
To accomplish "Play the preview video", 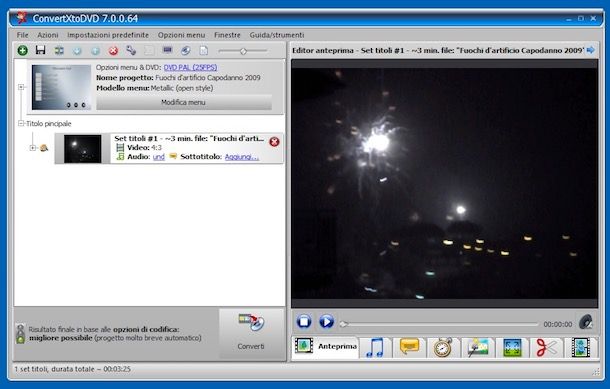I will (326, 322).
